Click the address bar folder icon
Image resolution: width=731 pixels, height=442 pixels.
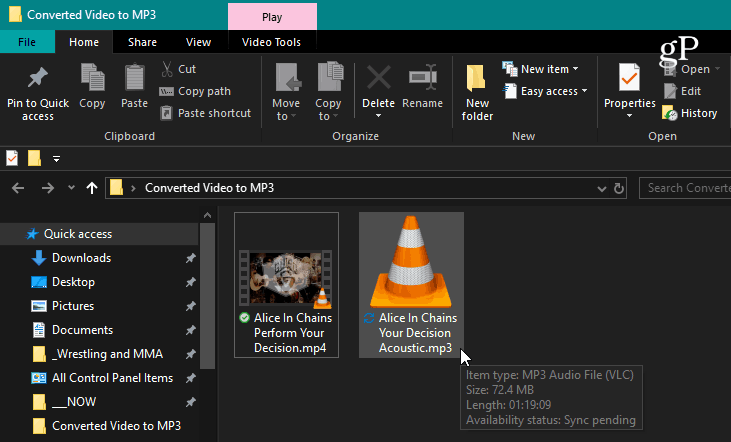click(117, 187)
